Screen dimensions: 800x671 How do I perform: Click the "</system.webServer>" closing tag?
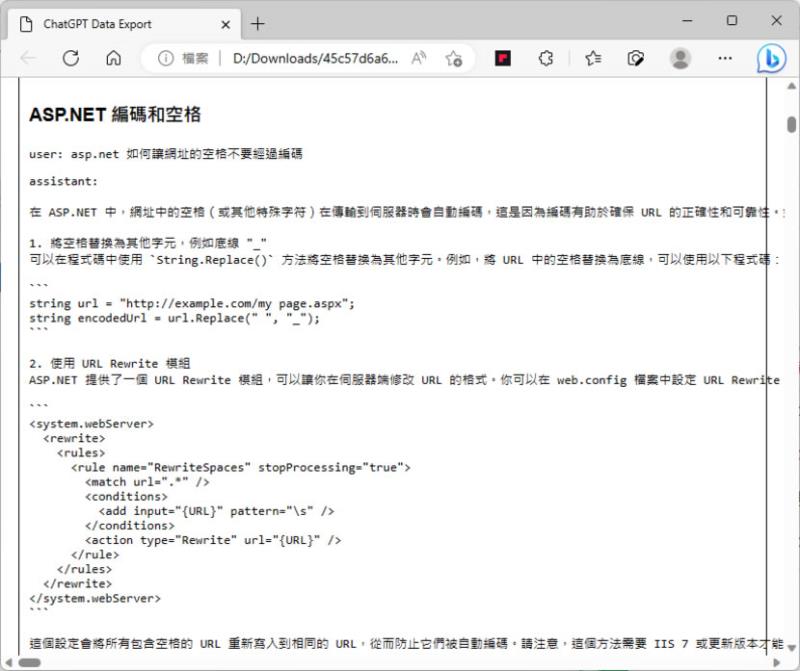click(x=95, y=598)
